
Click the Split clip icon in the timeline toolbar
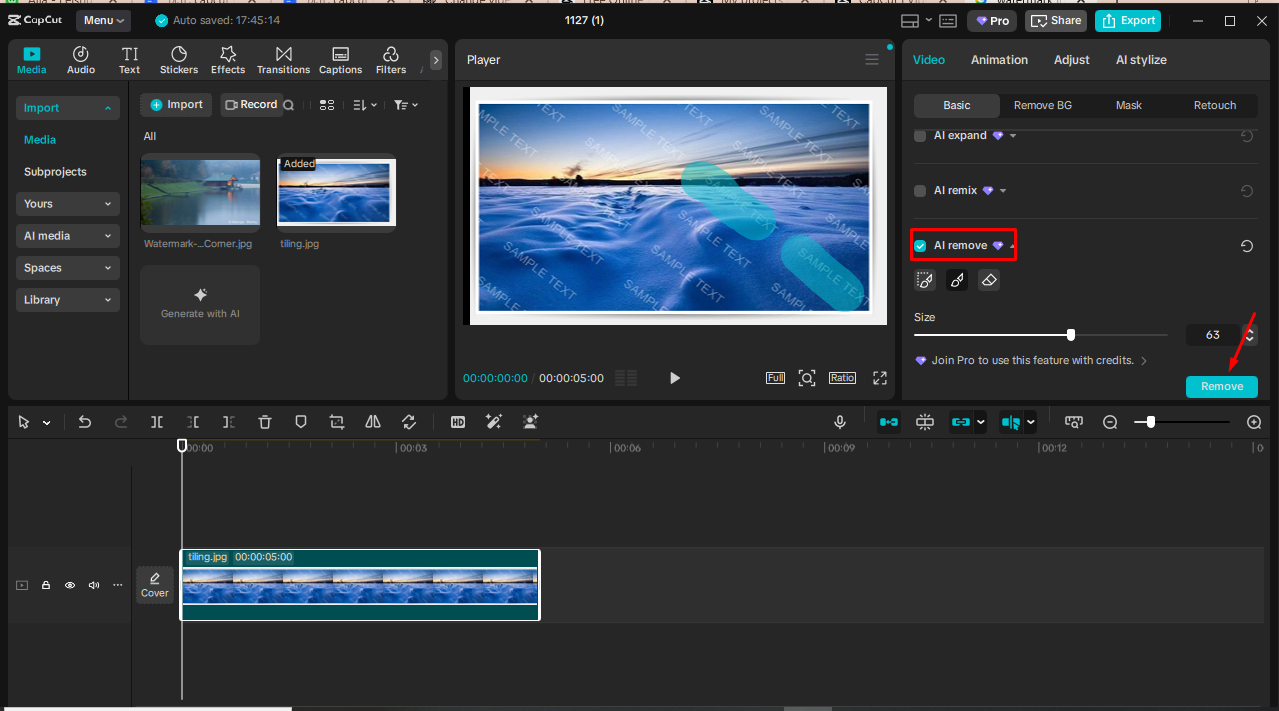pos(156,421)
